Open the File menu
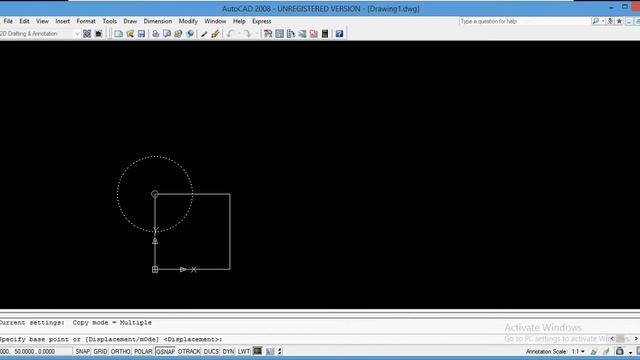Viewport: 640px width, 360px height. (x=8, y=21)
